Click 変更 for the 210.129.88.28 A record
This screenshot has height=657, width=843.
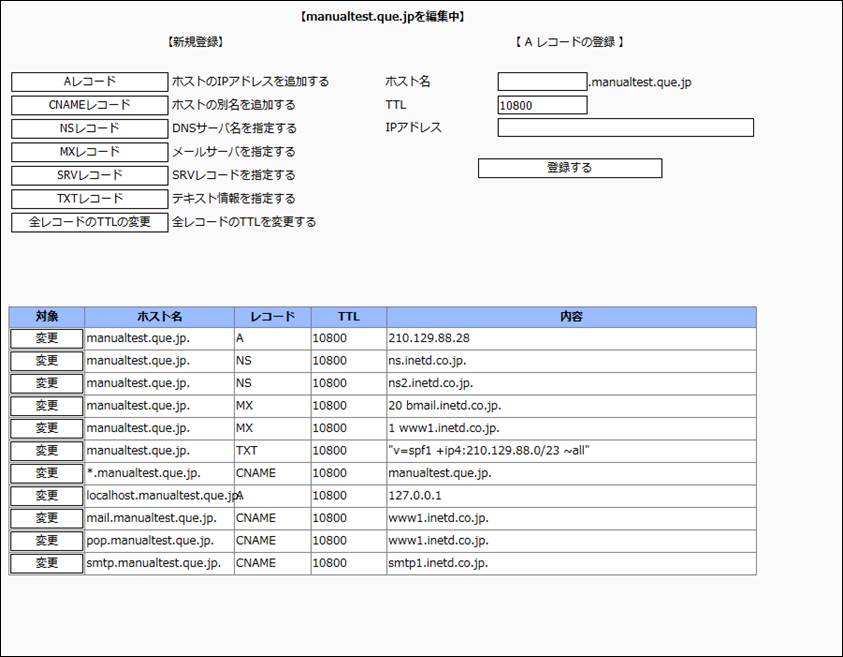coord(47,339)
